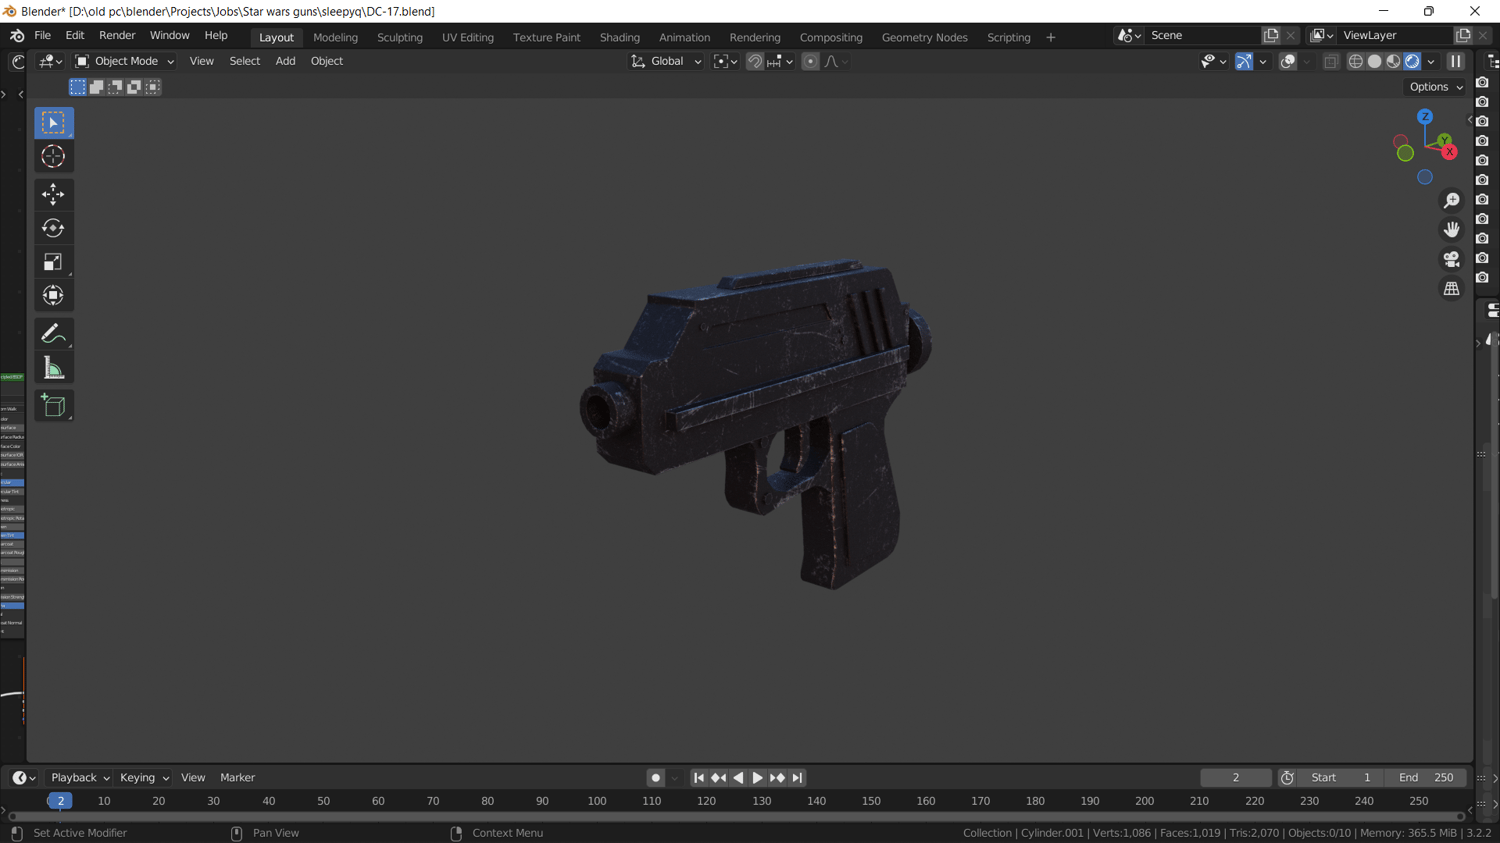
Task: Switch to Material Preview shading
Action: coord(1394,61)
